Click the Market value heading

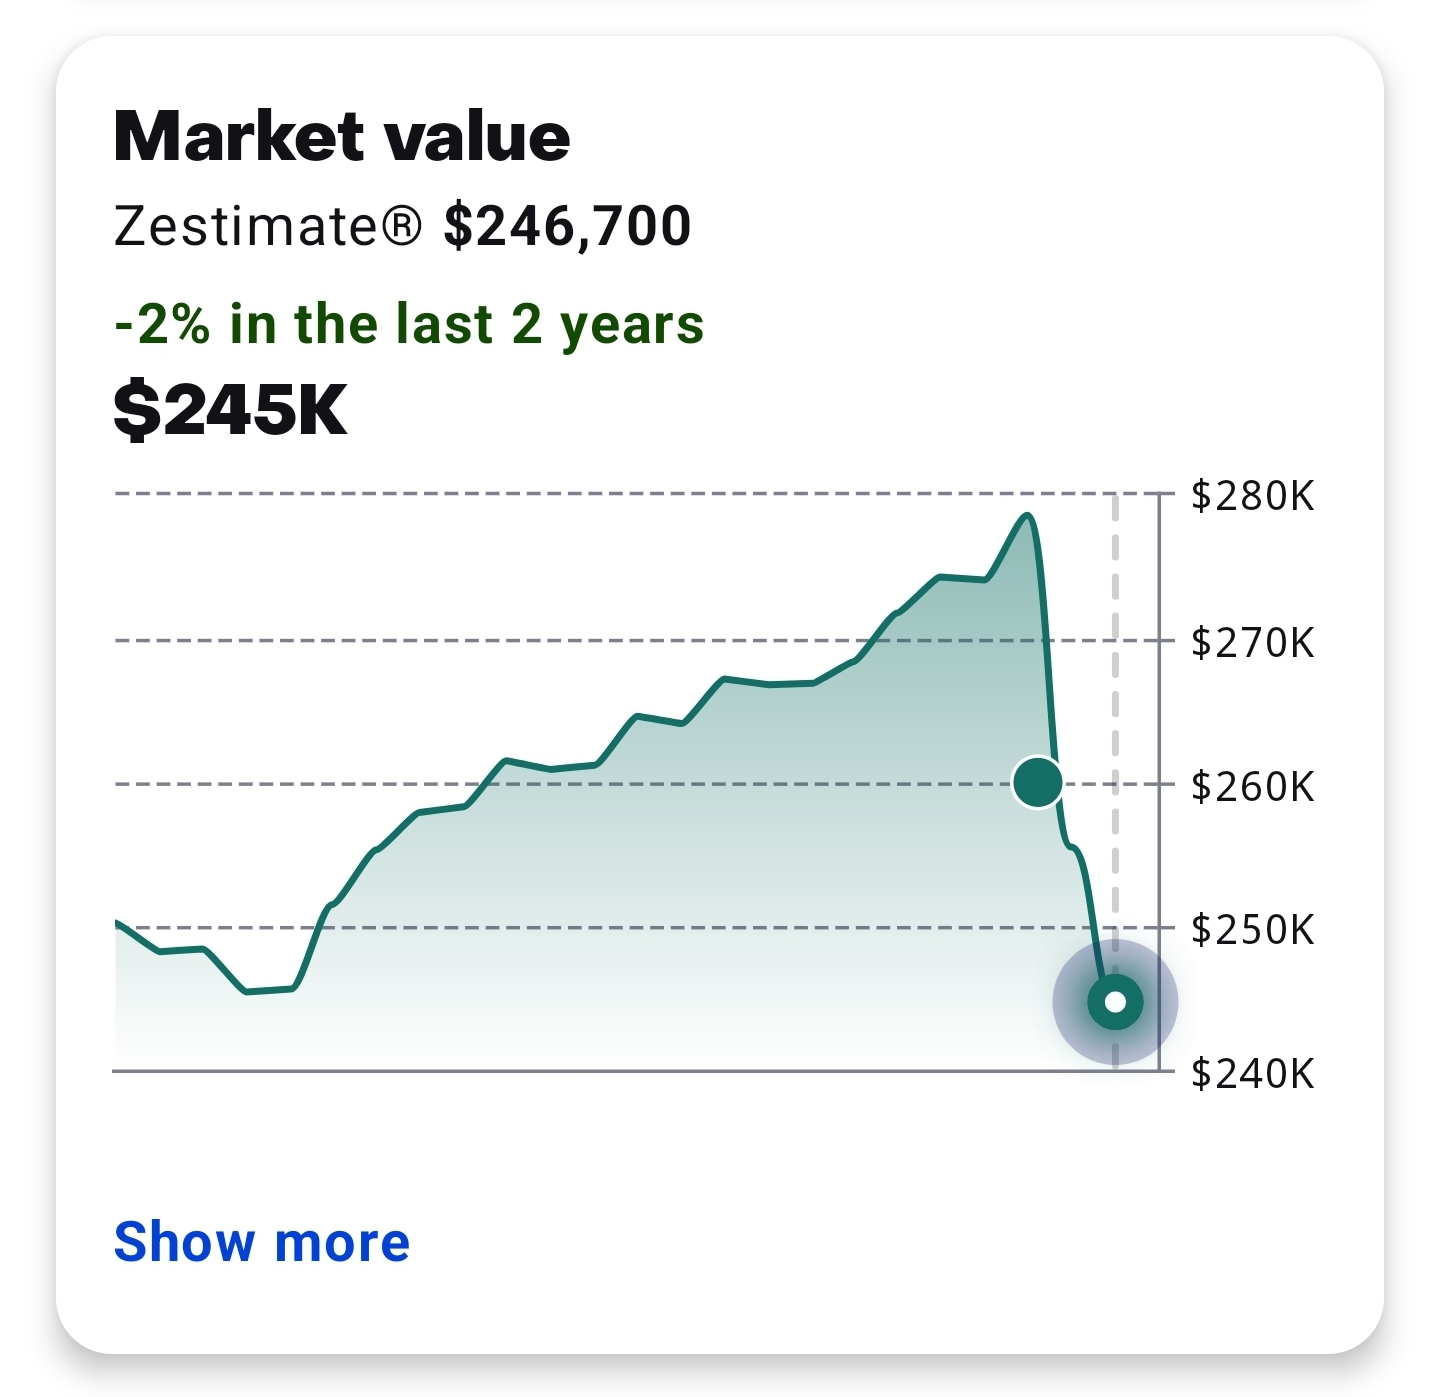tap(342, 136)
